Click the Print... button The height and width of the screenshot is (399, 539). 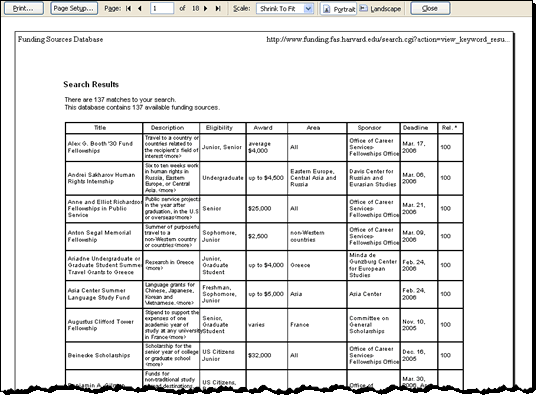[24, 9]
